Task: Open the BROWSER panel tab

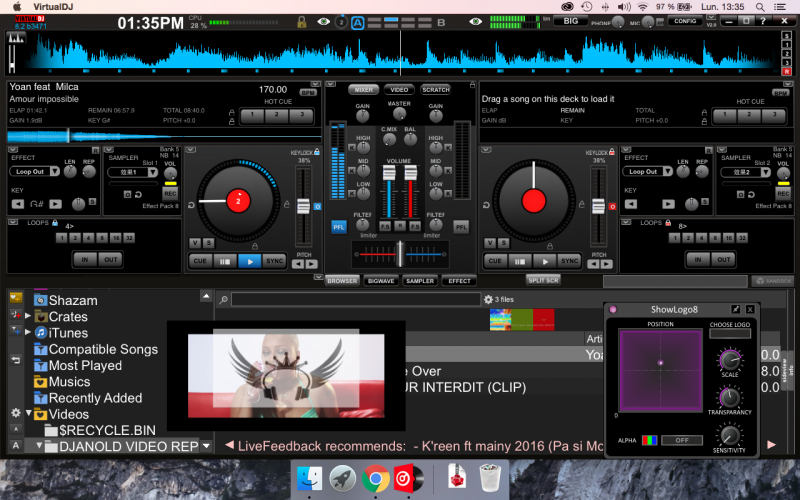Action: tap(342, 281)
